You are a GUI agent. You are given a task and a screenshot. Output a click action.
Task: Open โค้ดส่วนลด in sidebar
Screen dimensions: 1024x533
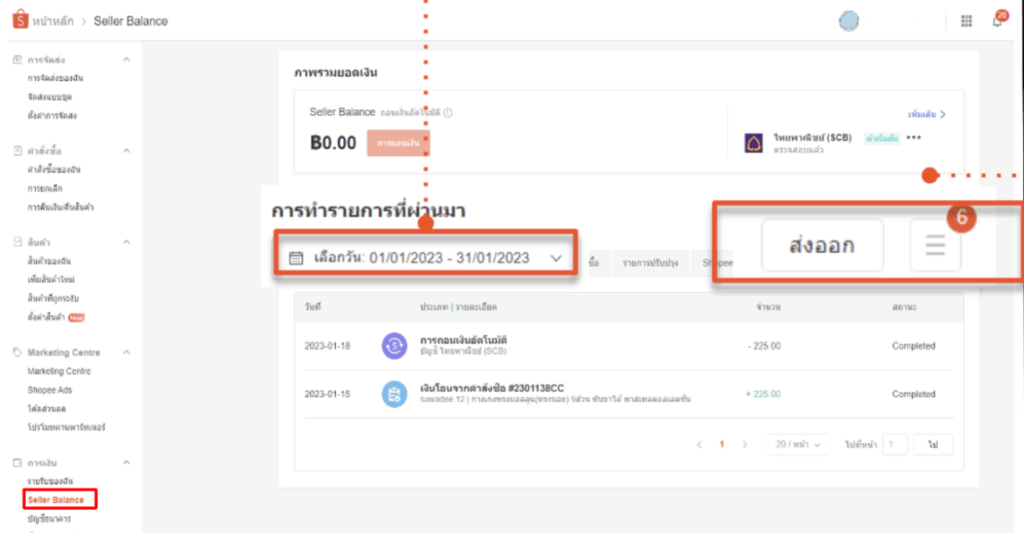46,409
